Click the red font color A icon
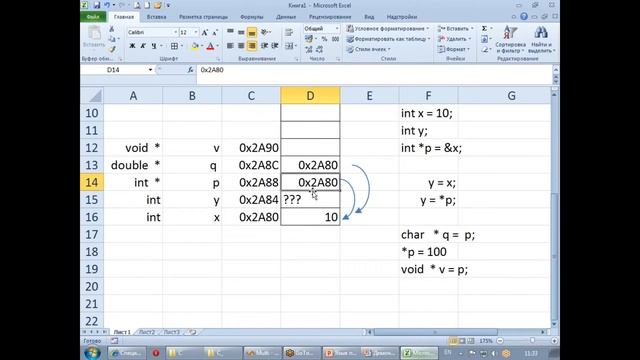640x360 pixels. [x=210, y=46]
